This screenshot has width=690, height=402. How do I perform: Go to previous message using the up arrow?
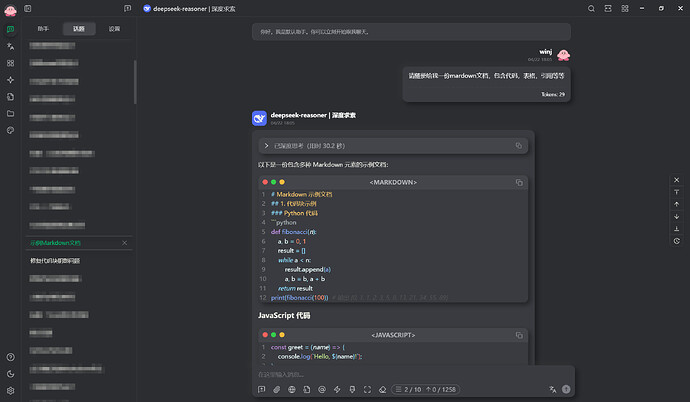677,204
